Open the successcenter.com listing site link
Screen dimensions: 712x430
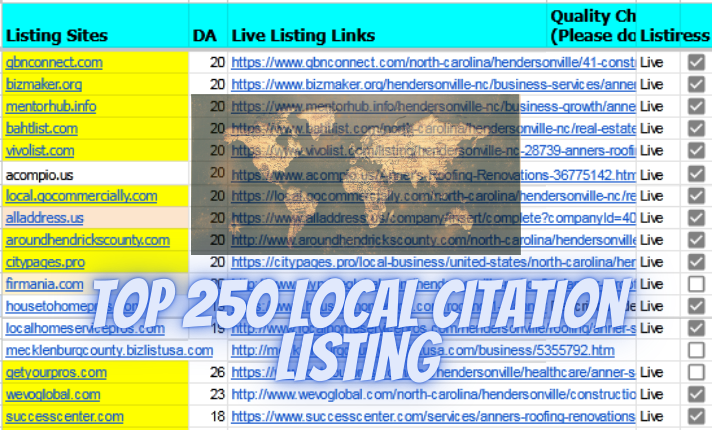(x=64, y=416)
